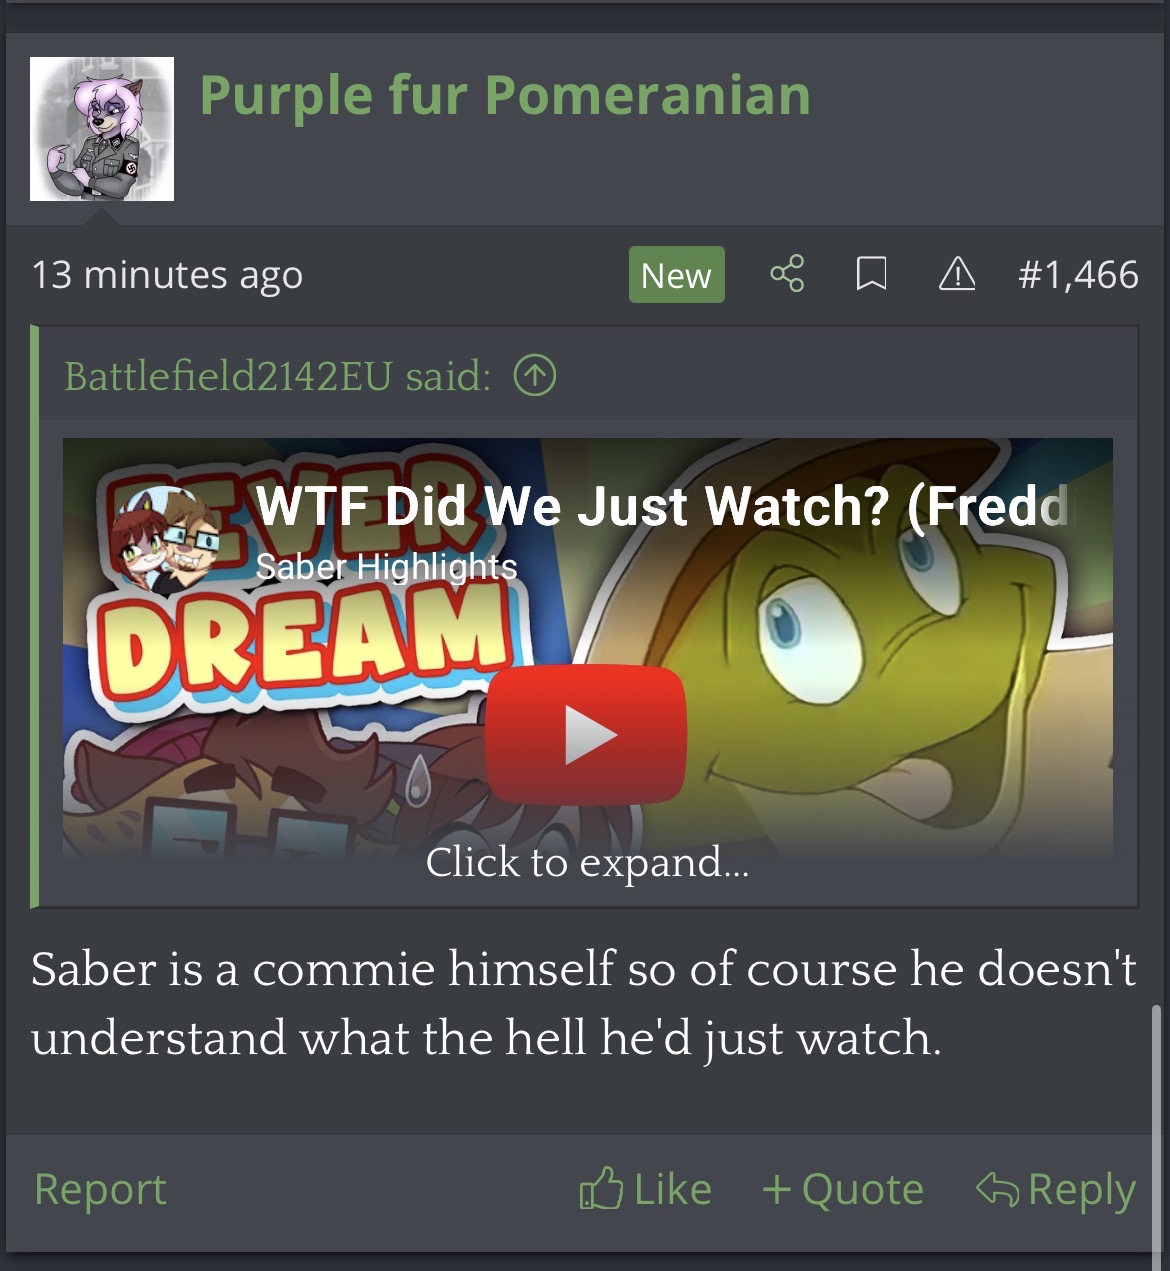
Task: Add this post with the +Quote button
Action: pyautogui.click(x=842, y=1189)
